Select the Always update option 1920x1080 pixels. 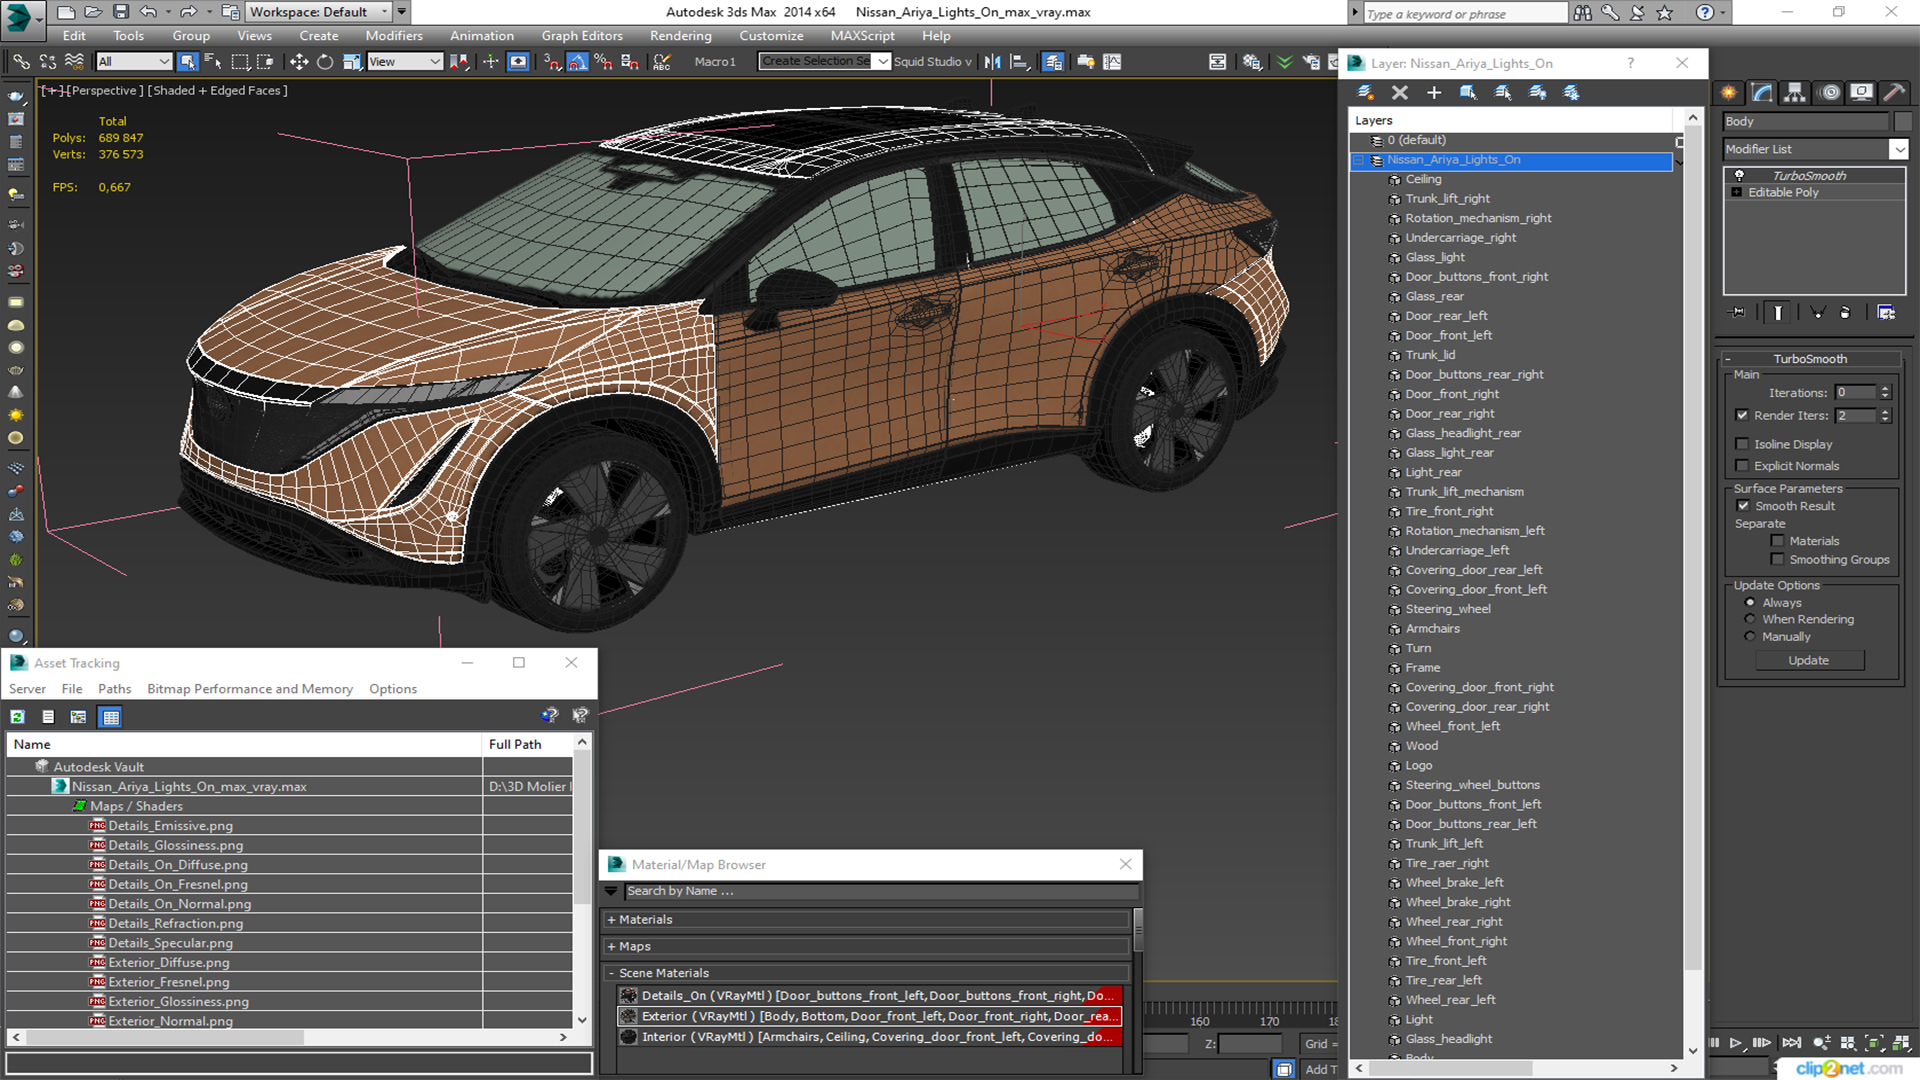pos(1750,602)
